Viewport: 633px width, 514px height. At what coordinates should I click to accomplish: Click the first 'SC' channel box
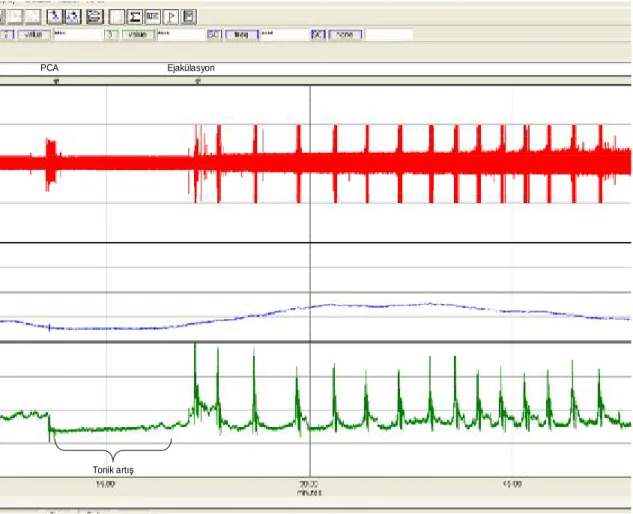click(x=214, y=35)
